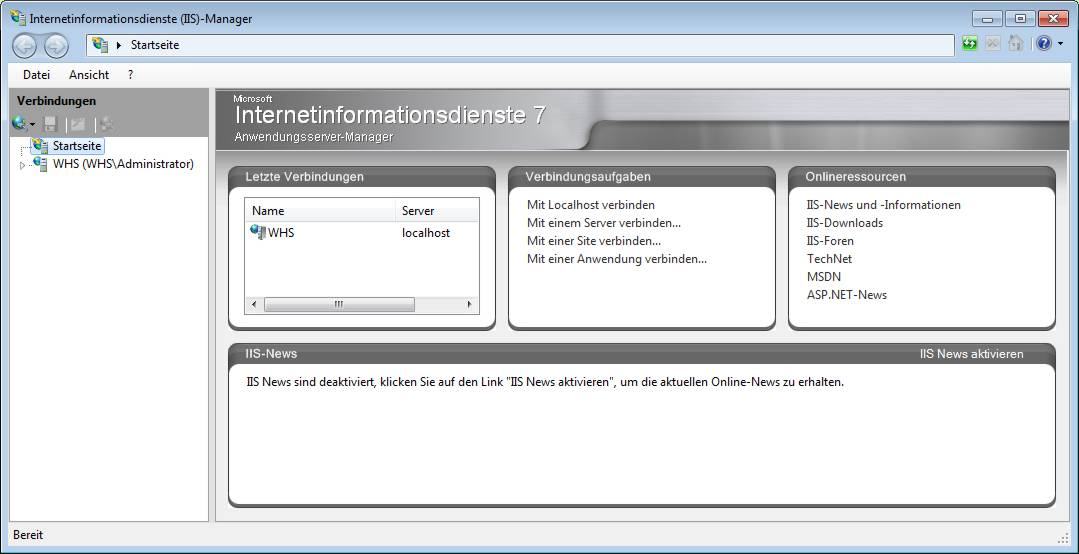The image size is (1079, 554).
Task: Click the Startseite tree node icon
Action: tap(40, 145)
